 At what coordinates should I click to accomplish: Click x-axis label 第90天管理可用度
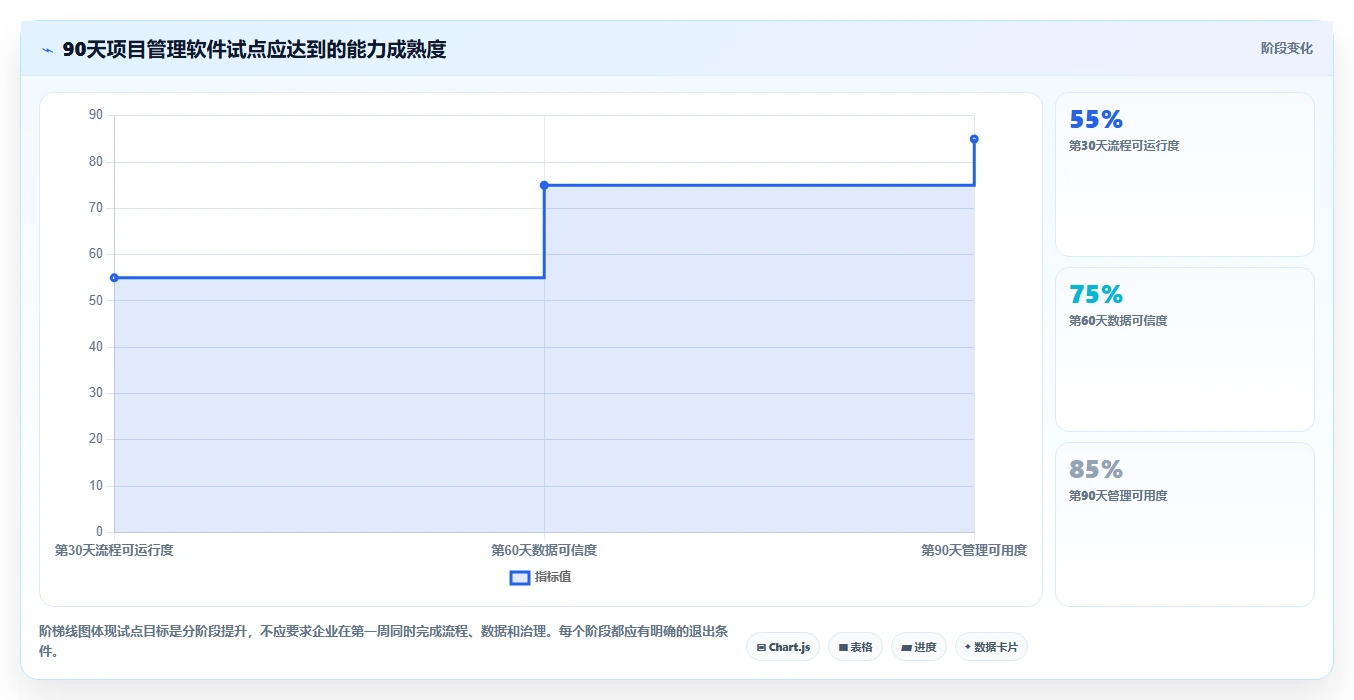click(974, 550)
